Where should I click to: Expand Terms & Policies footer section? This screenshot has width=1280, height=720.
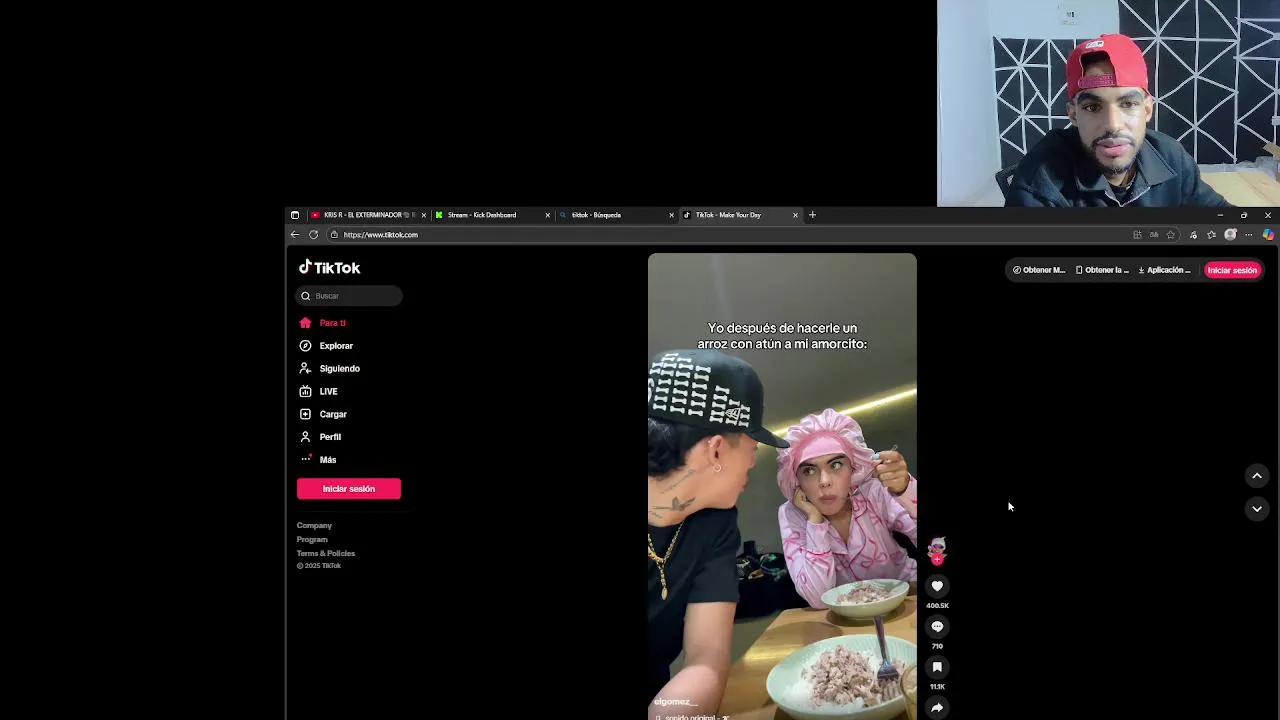pos(326,553)
